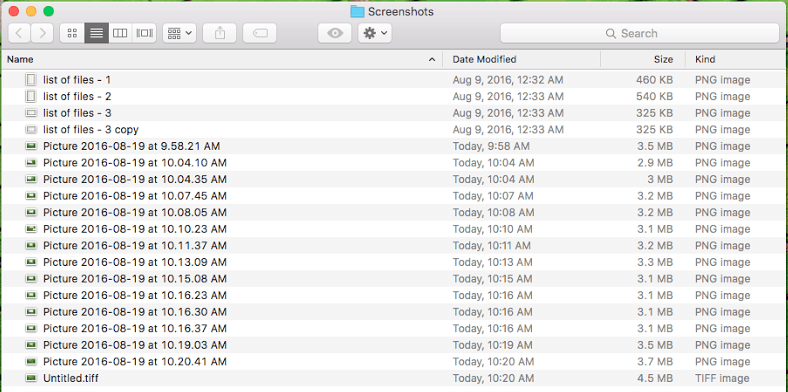Click the icon of list of files - 2
The height and width of the screenshot is (392, 788).
pyautogui.click(x=31, y=96)
